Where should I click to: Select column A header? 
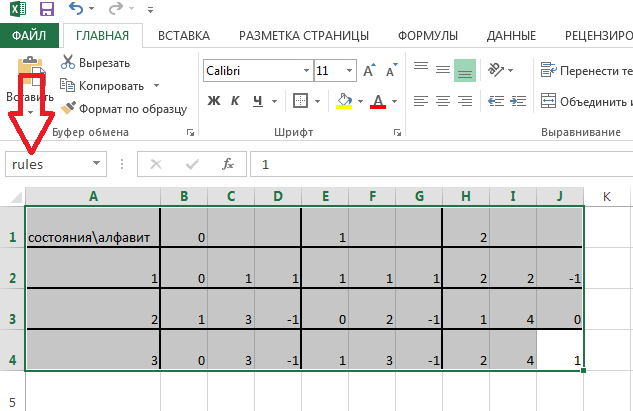93,197
